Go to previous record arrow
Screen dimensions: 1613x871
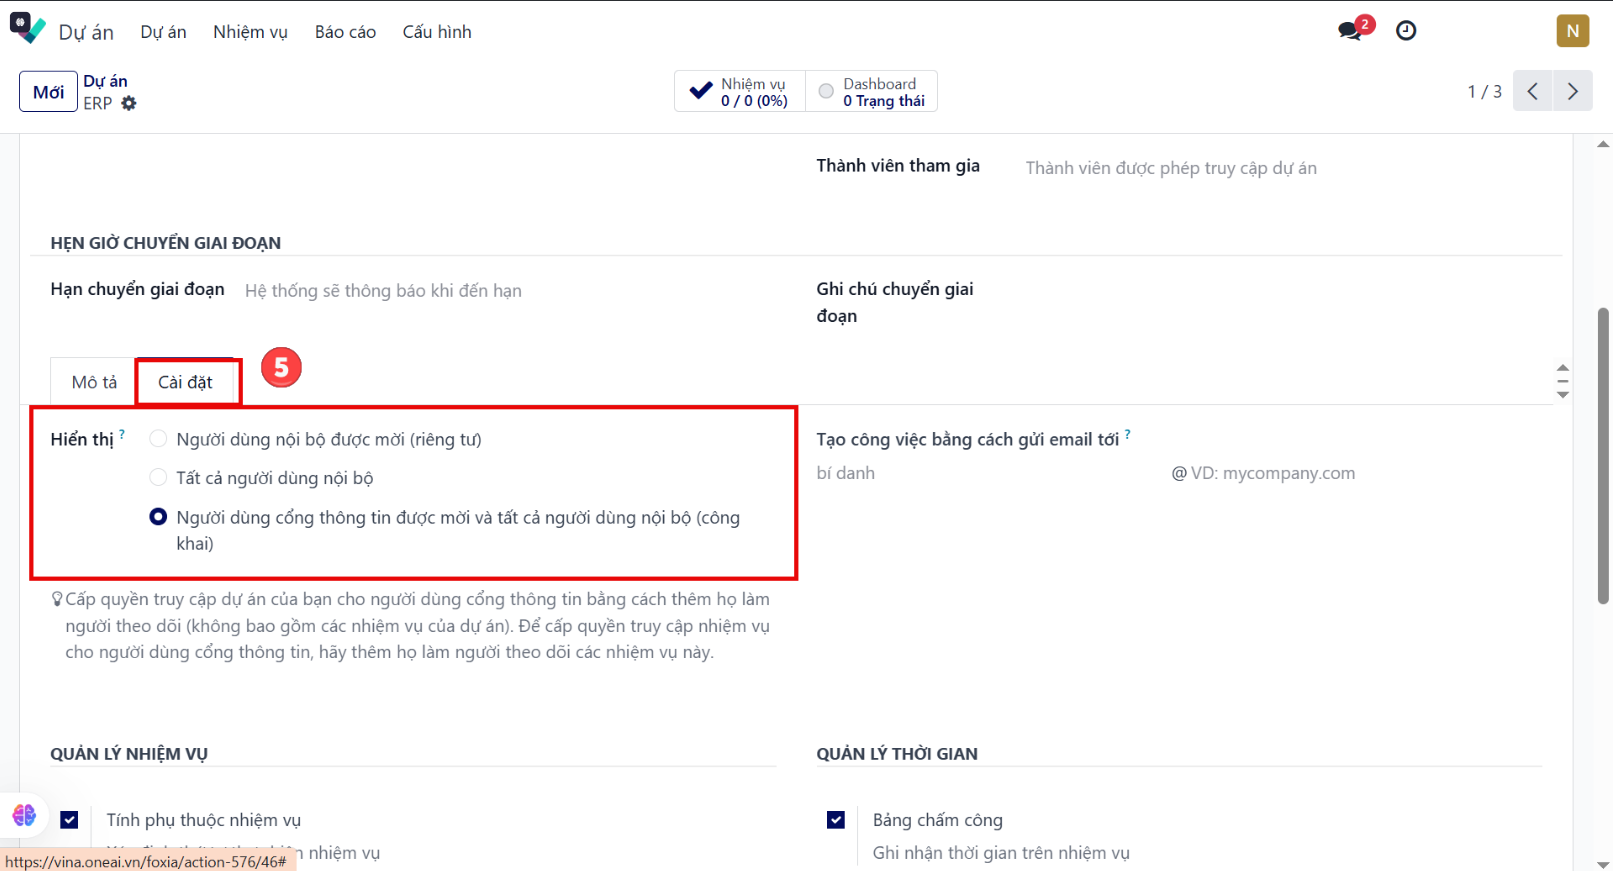pyautogui.click(x=1532, y=91)
